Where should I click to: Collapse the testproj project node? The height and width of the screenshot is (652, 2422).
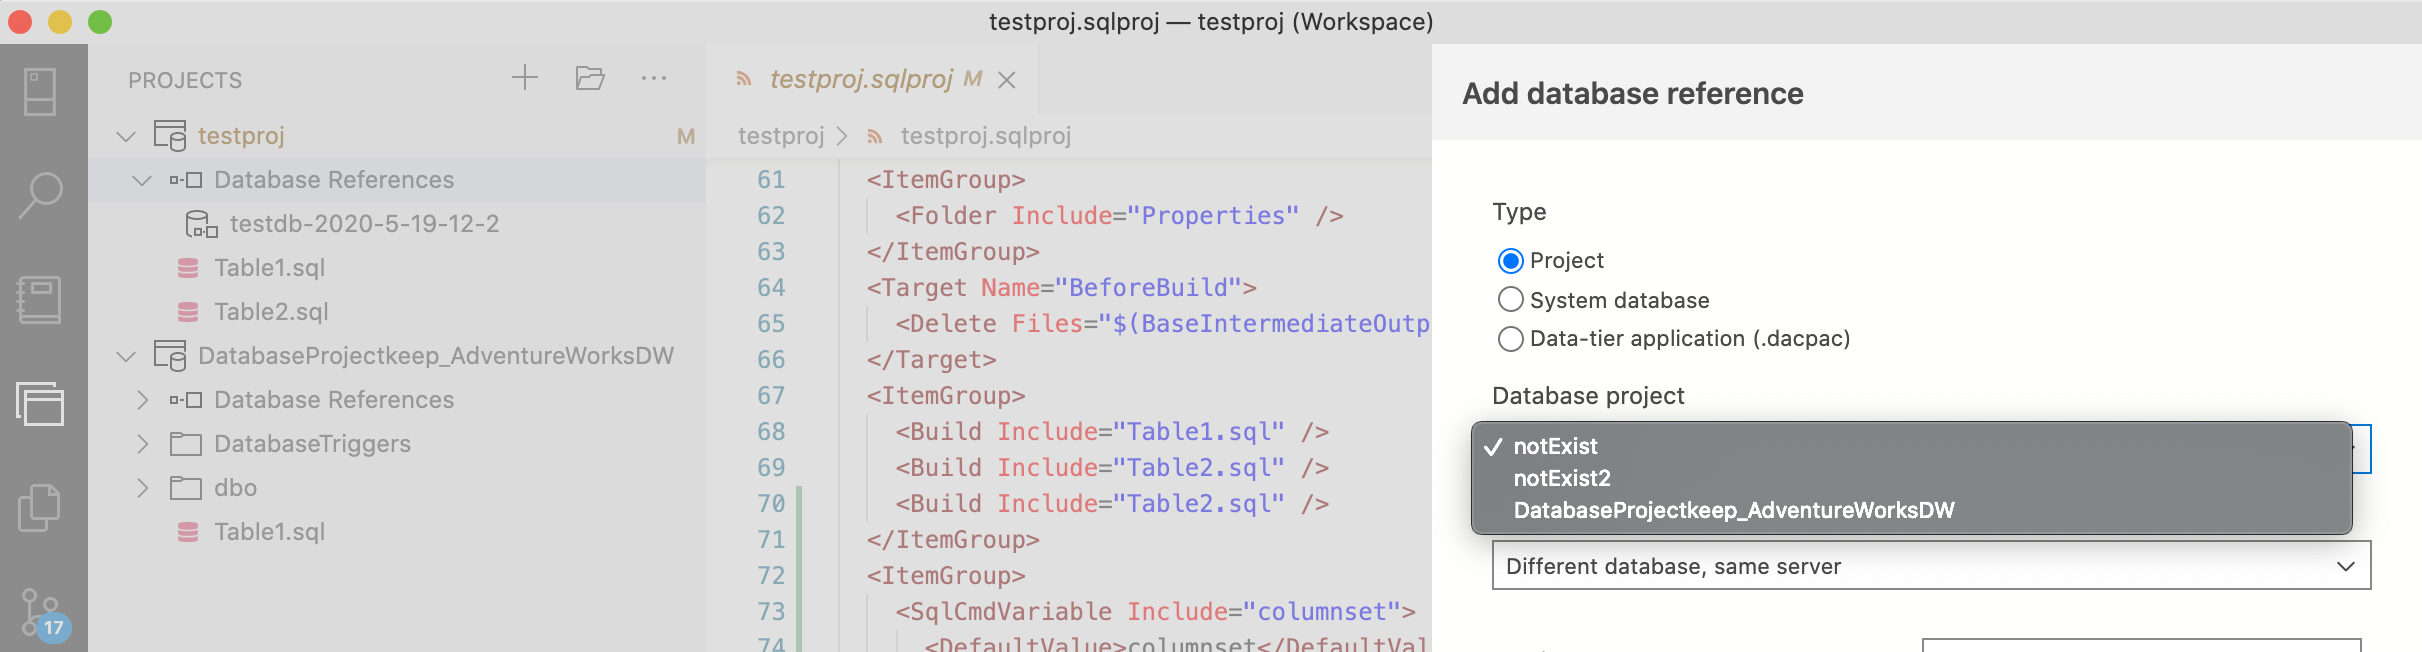coord(126,136)
